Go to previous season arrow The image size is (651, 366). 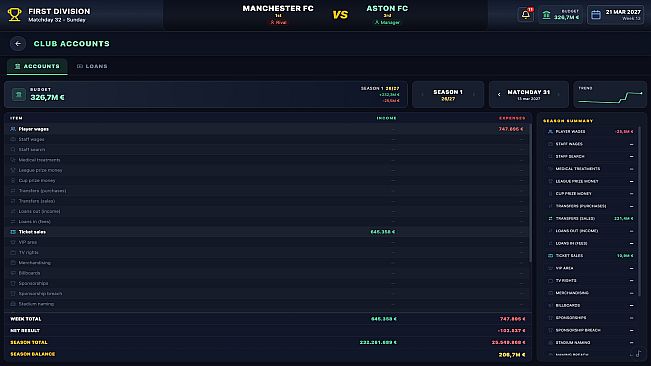click(x=422, y=95)
